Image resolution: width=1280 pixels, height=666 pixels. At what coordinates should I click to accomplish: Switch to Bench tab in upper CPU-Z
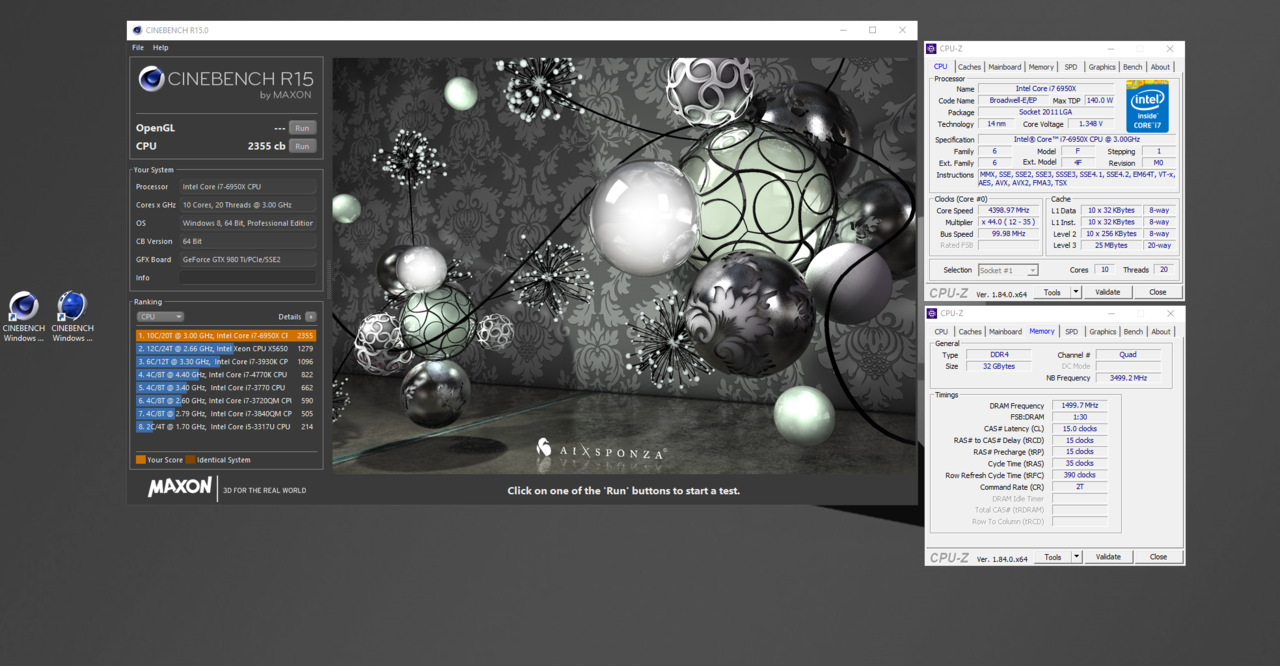pyautogui.click(x=1132, y=67)
